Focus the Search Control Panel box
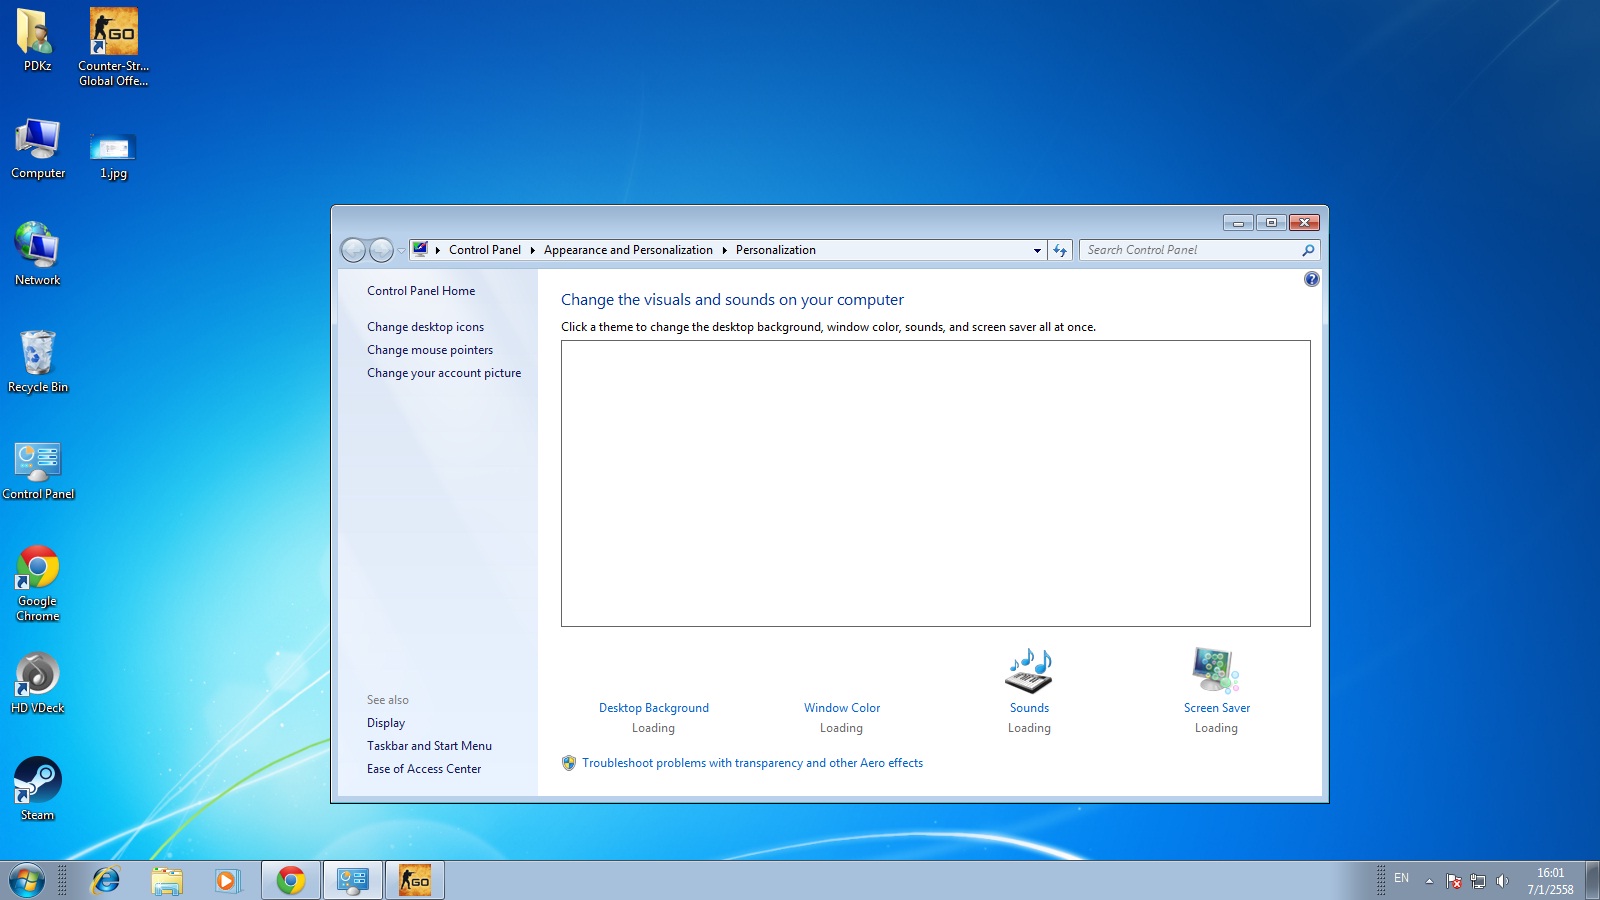This screenshot has width=1600, height=900. 1190,250
